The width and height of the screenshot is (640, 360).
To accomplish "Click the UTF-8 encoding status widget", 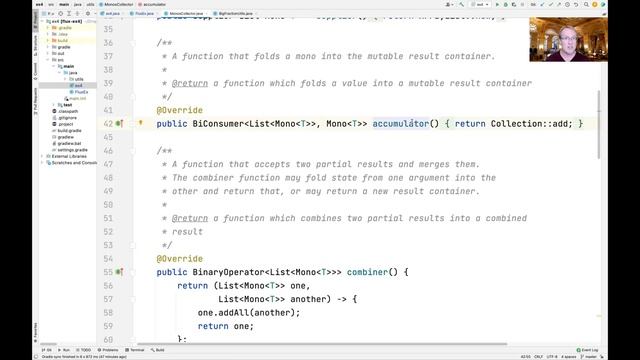I will tap(552, 357).
